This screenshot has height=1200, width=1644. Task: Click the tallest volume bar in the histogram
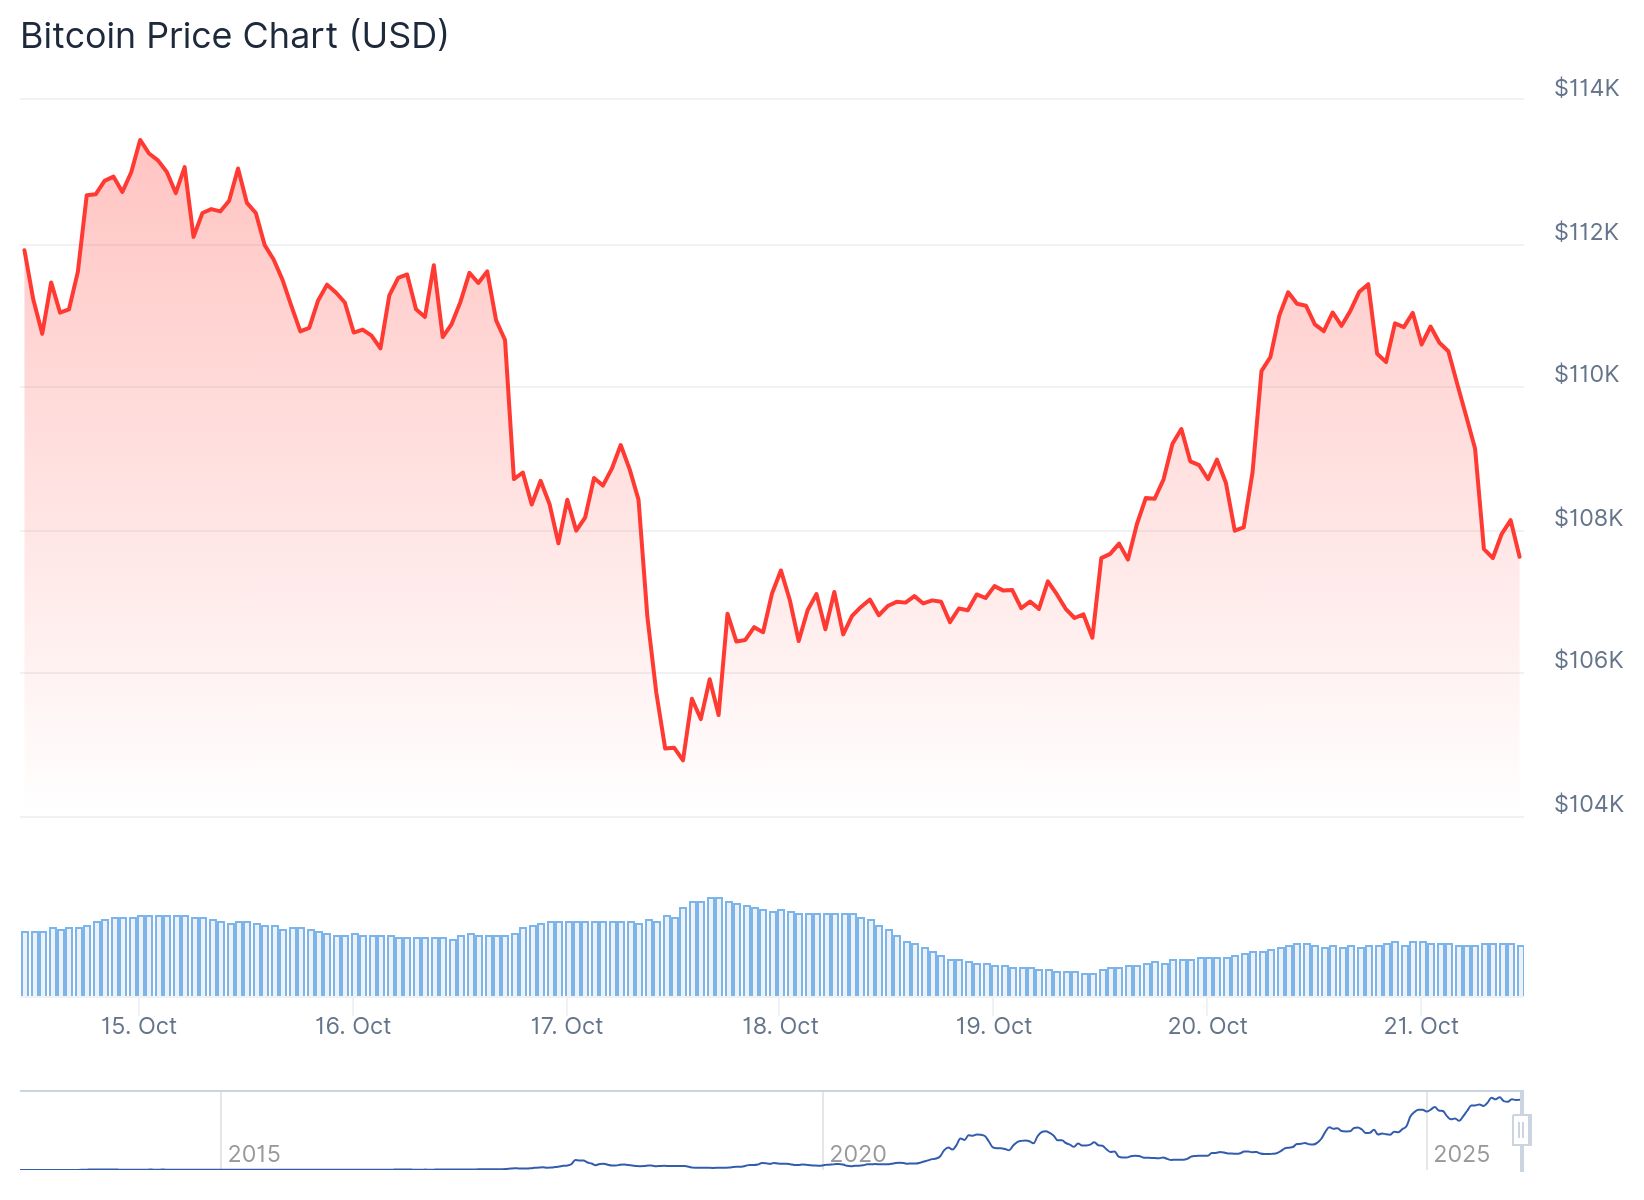[x=714, y=946]
